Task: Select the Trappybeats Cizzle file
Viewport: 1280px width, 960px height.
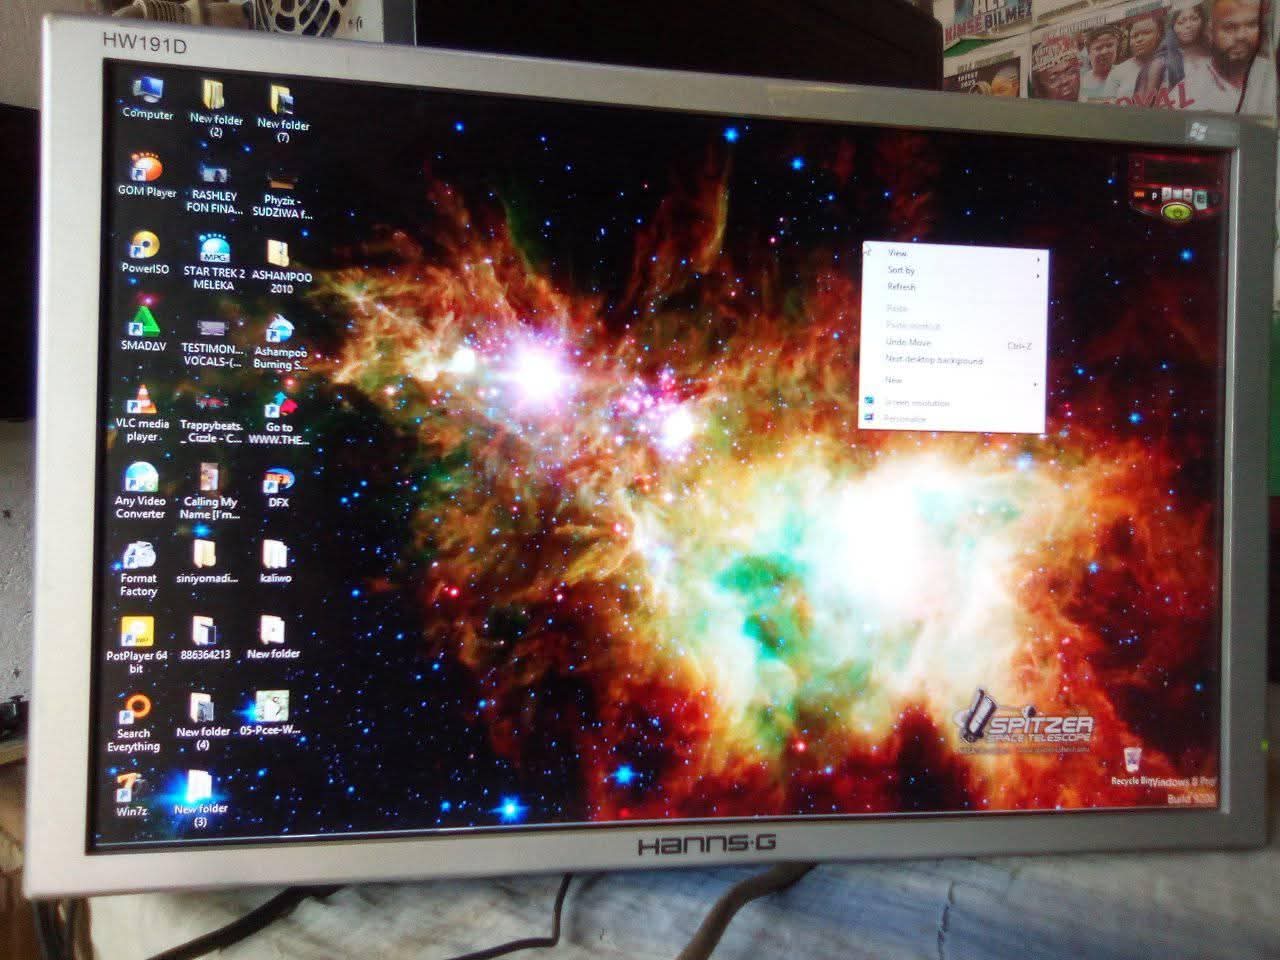Action: (210, 417)
